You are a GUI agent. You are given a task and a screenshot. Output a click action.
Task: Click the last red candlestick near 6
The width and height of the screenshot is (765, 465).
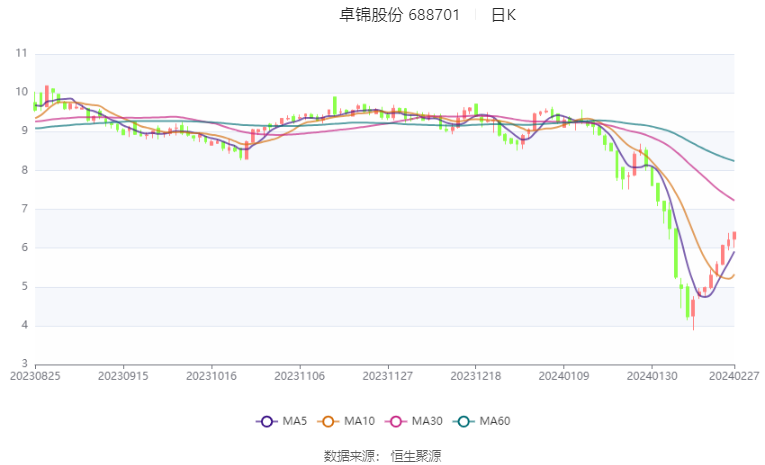pos(734,236)
